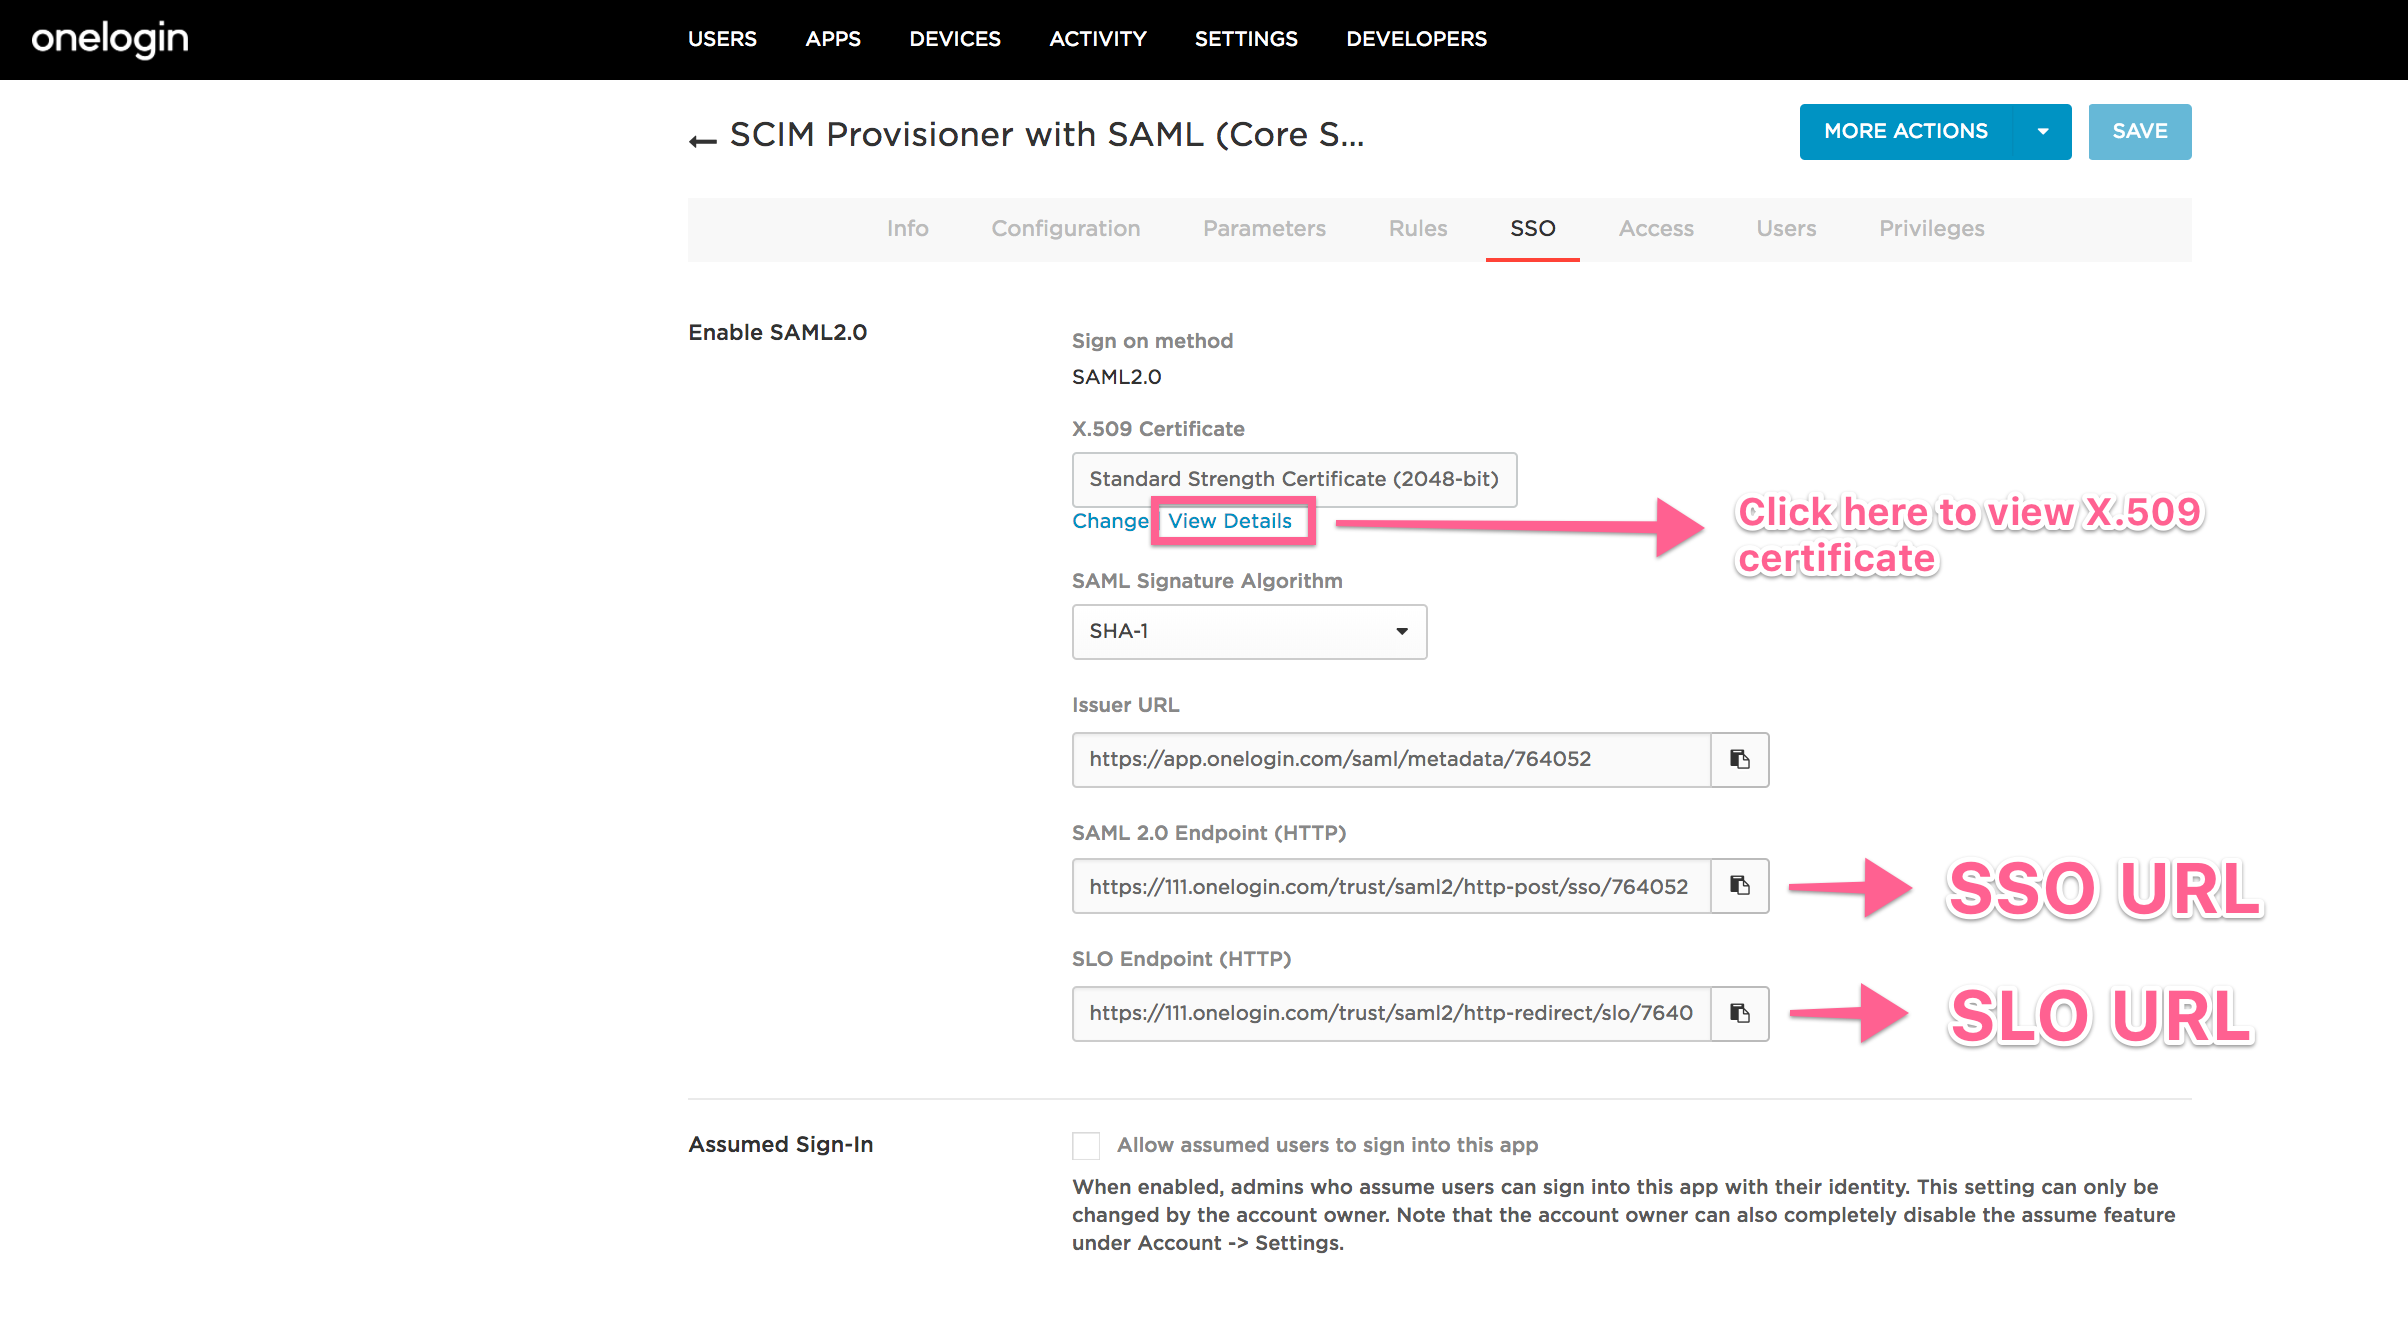Click the Issuer URL text field
The height and width of the screenshot is (1336, 2408).
[1390, 760]
